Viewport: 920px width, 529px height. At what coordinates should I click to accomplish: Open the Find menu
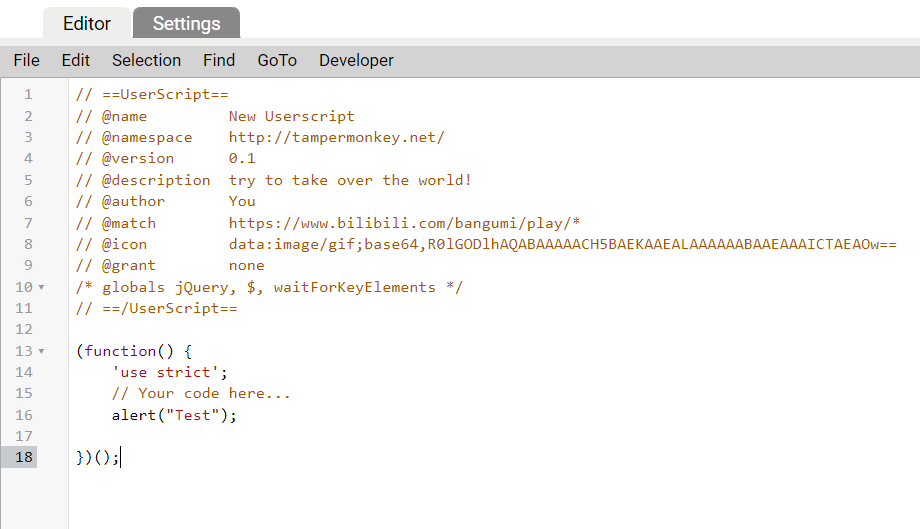click(x=219, y=60)
